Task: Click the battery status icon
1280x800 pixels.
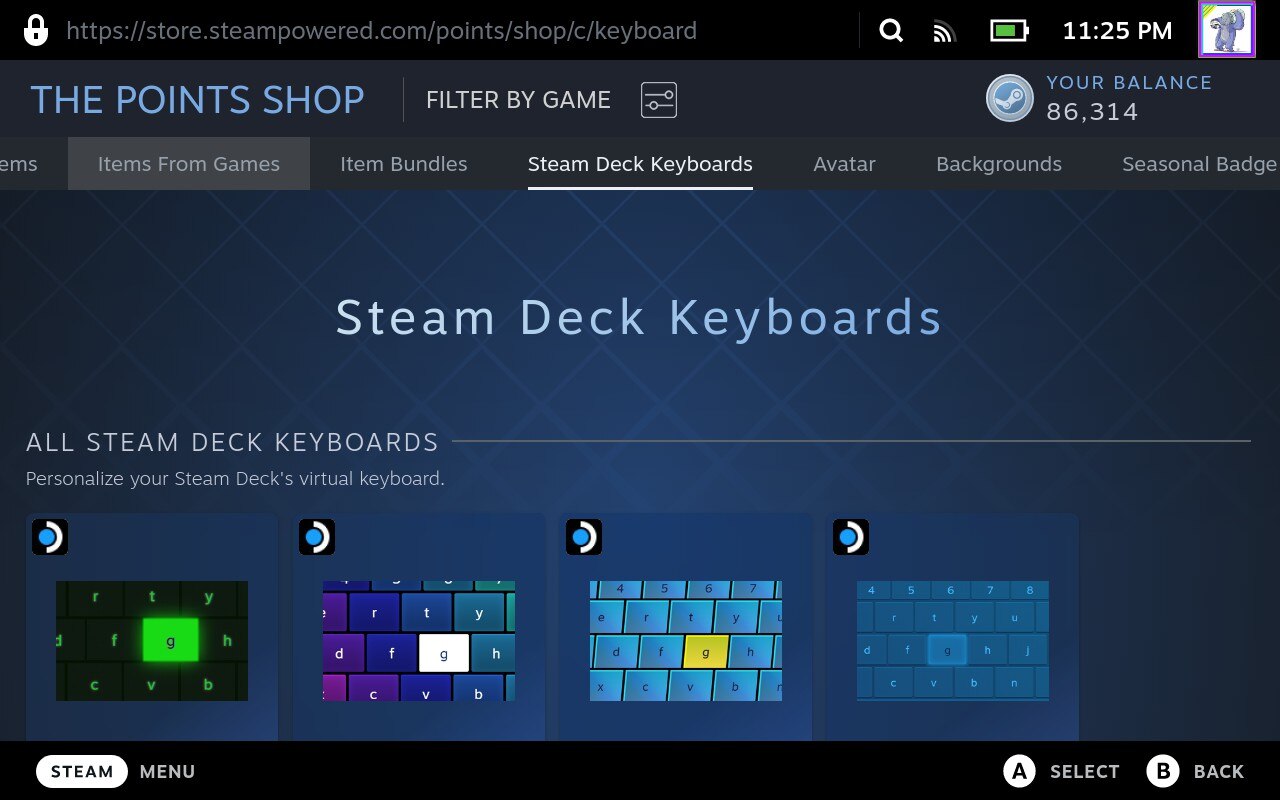Action: [x=1010, y=31]
